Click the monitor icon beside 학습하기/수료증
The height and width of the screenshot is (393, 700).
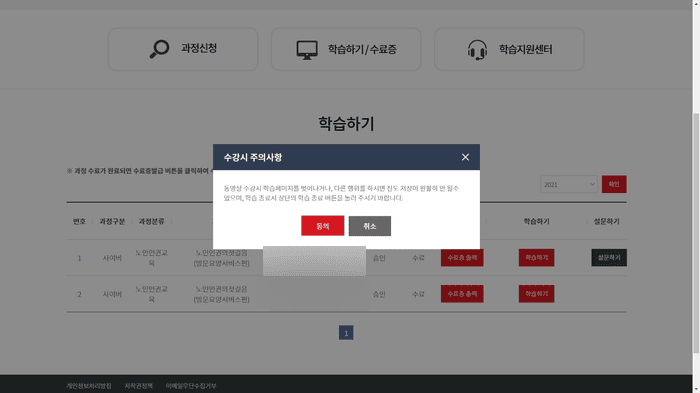click(307, 50)
